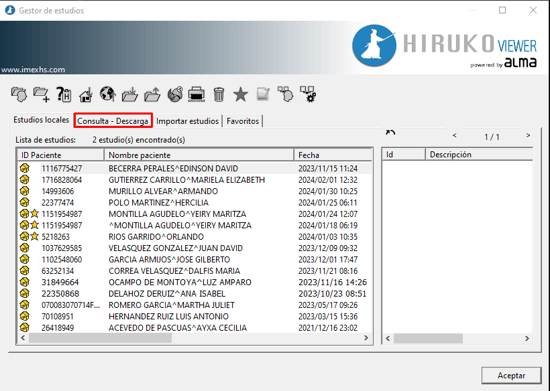Click the add new folder icon
Screen dimensions: 550x391
coord(41,94)
